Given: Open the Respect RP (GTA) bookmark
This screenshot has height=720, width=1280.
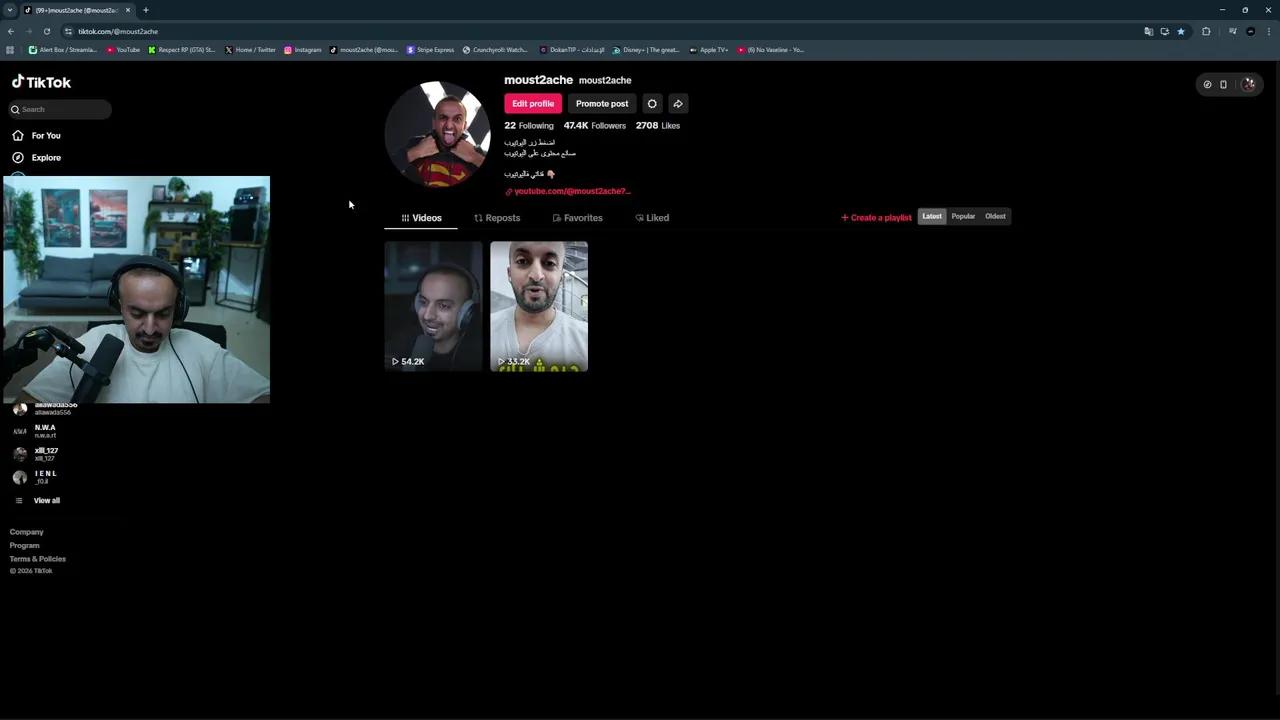Looking at the screenshot, I should (181, 50).
